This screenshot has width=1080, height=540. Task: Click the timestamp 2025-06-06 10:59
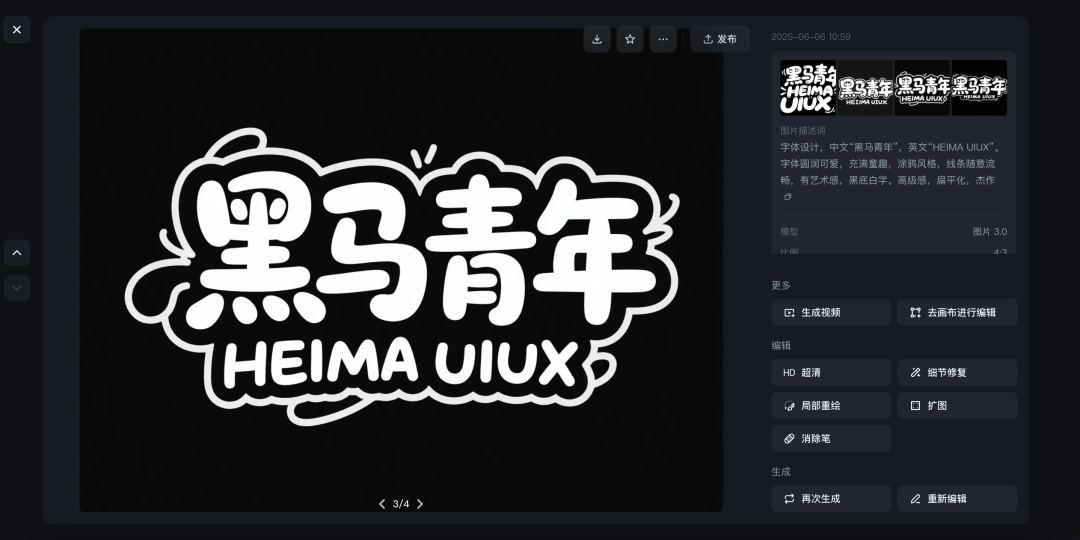(x=811, y=37)
